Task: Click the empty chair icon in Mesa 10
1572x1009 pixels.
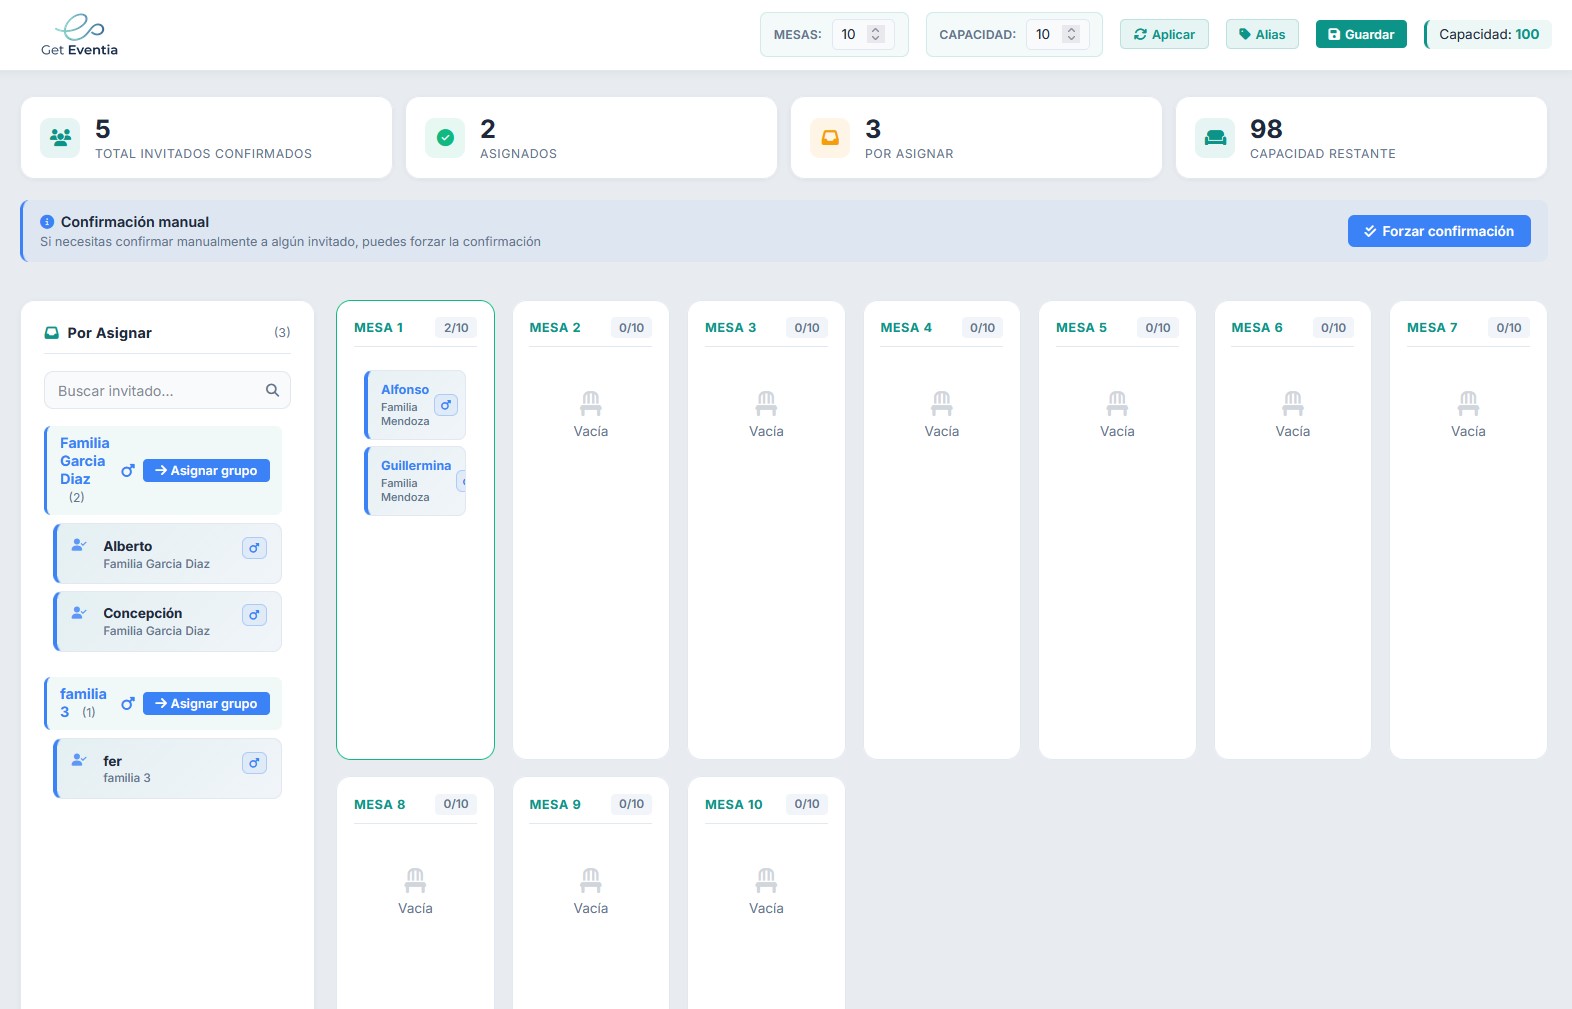Action: [x=766, y=880]
